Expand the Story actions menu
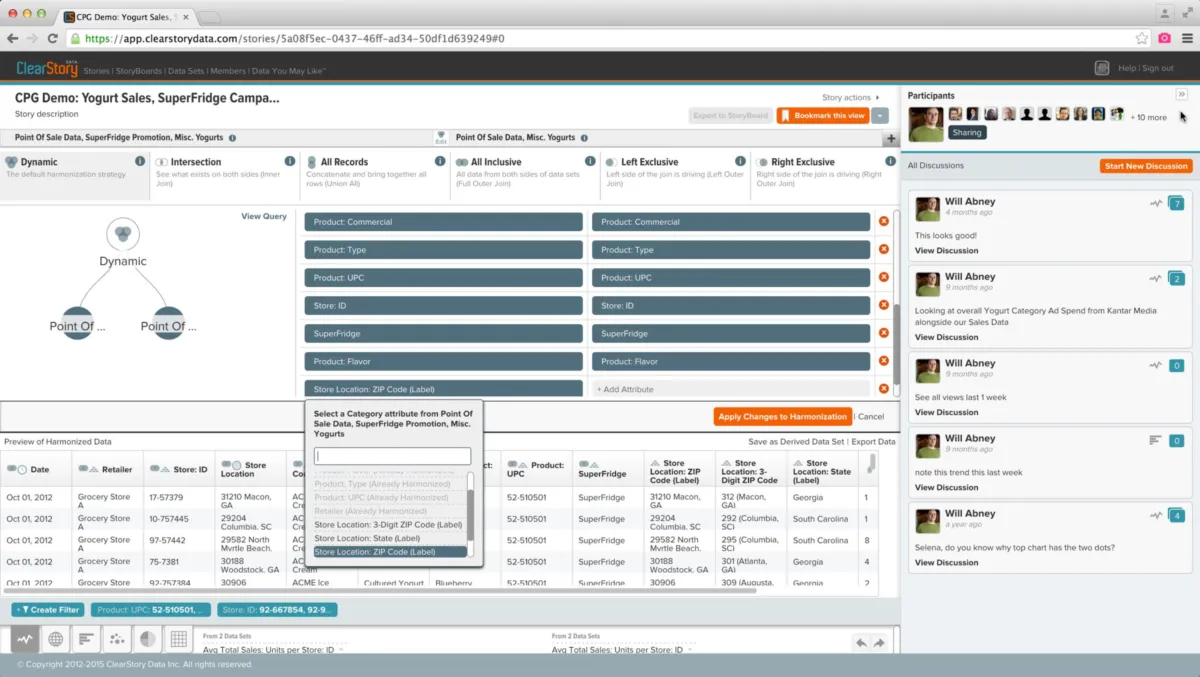 tap(851, 98)
